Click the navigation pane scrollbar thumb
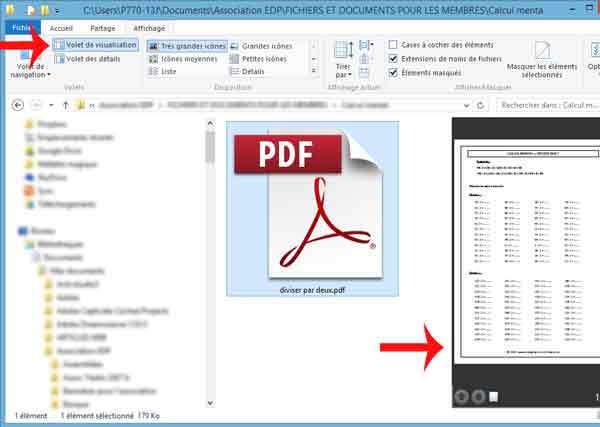 pos(210,146)
